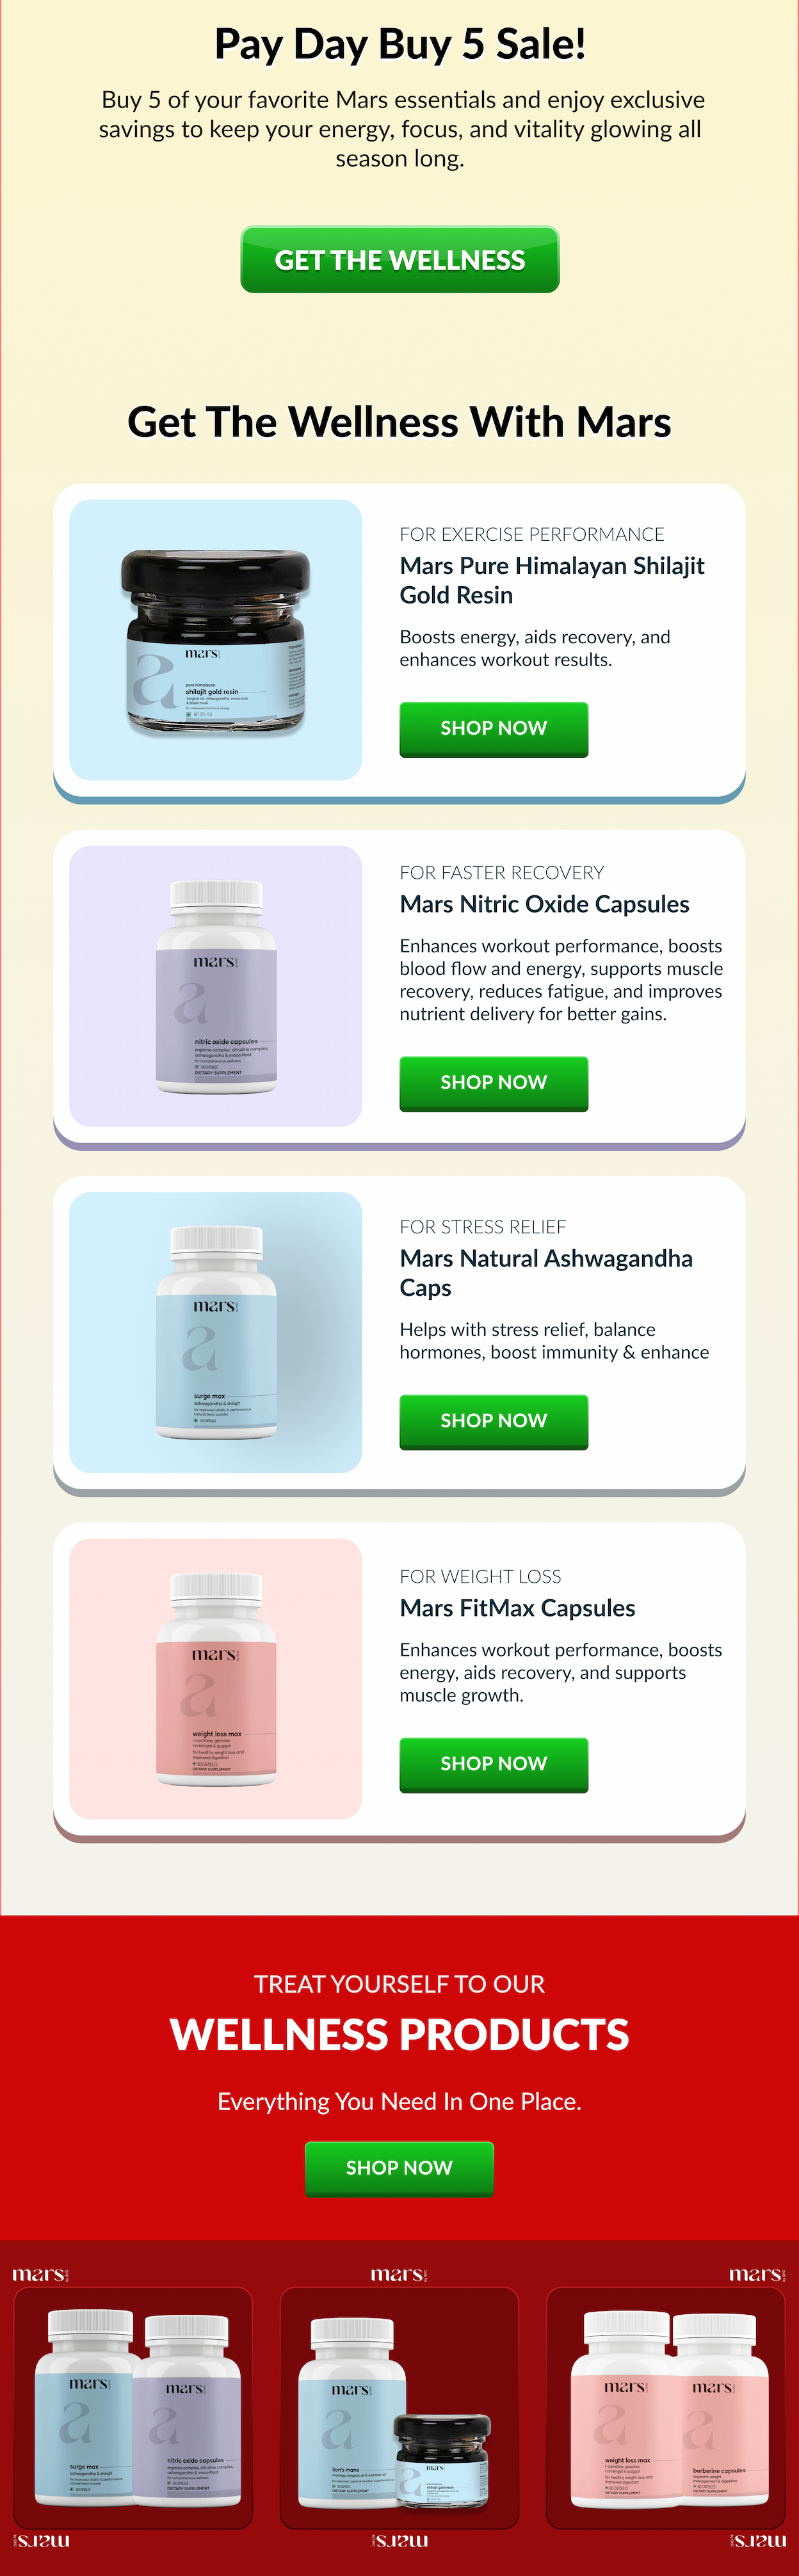Click SHOP NOW in red wellness banner
The image size is (799, 2576).
[x=399, y=2168]
